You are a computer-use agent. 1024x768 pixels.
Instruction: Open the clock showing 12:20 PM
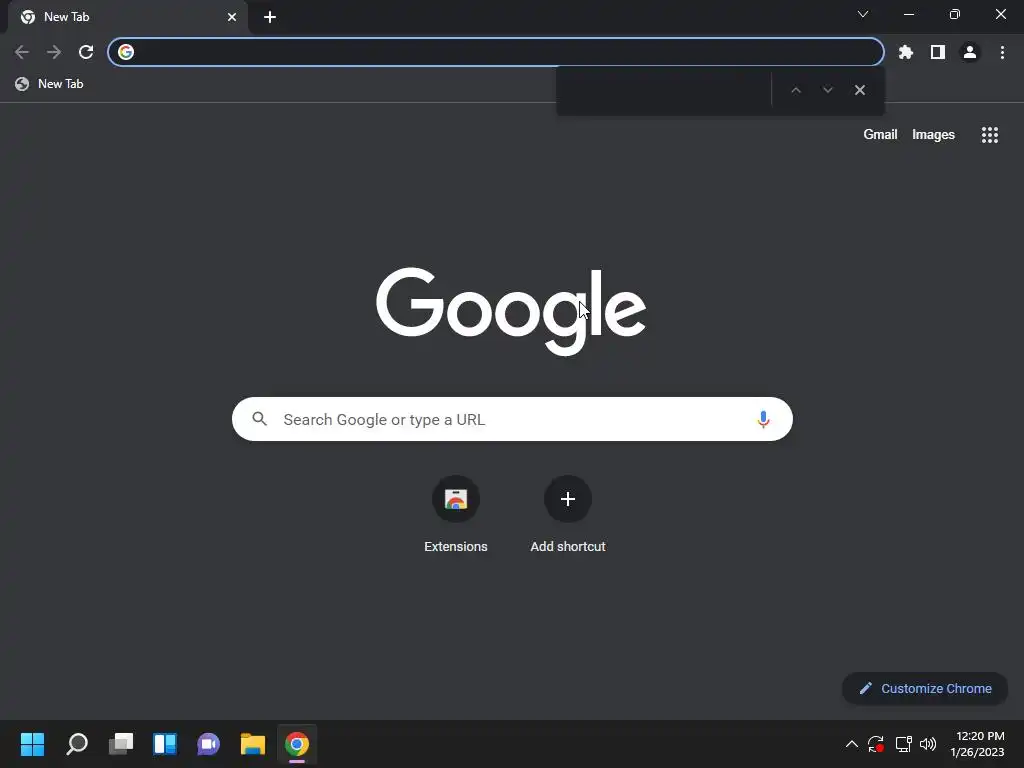pyautogui.click(x=978, y=744)
